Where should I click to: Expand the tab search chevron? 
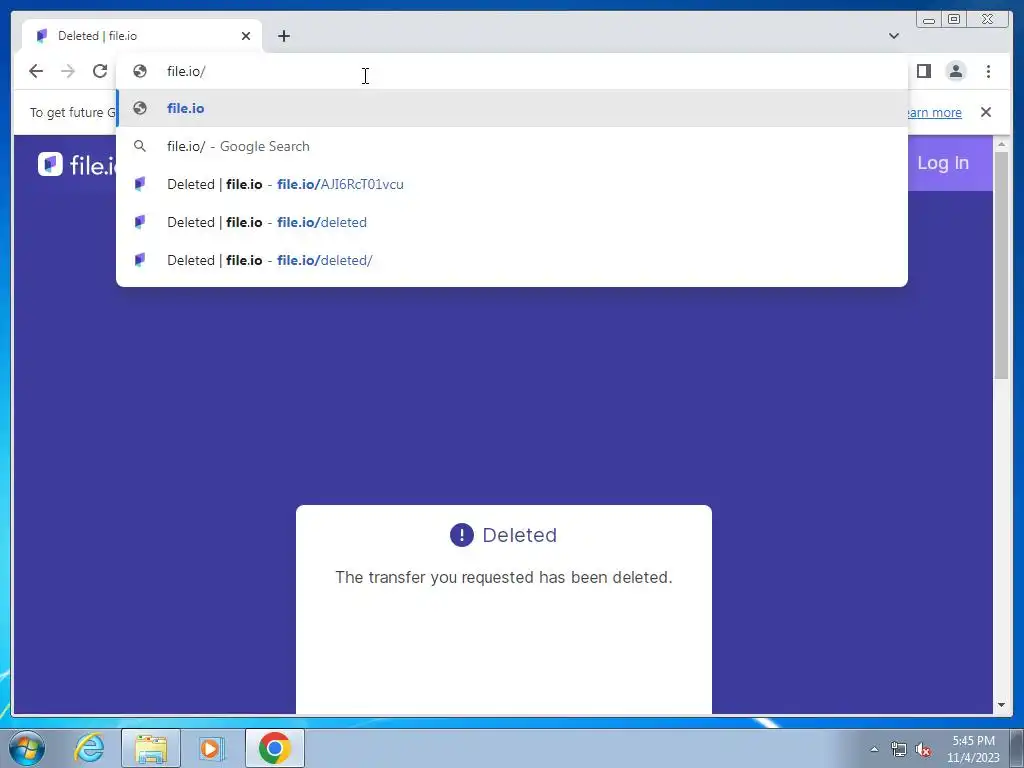pos(893,36)
